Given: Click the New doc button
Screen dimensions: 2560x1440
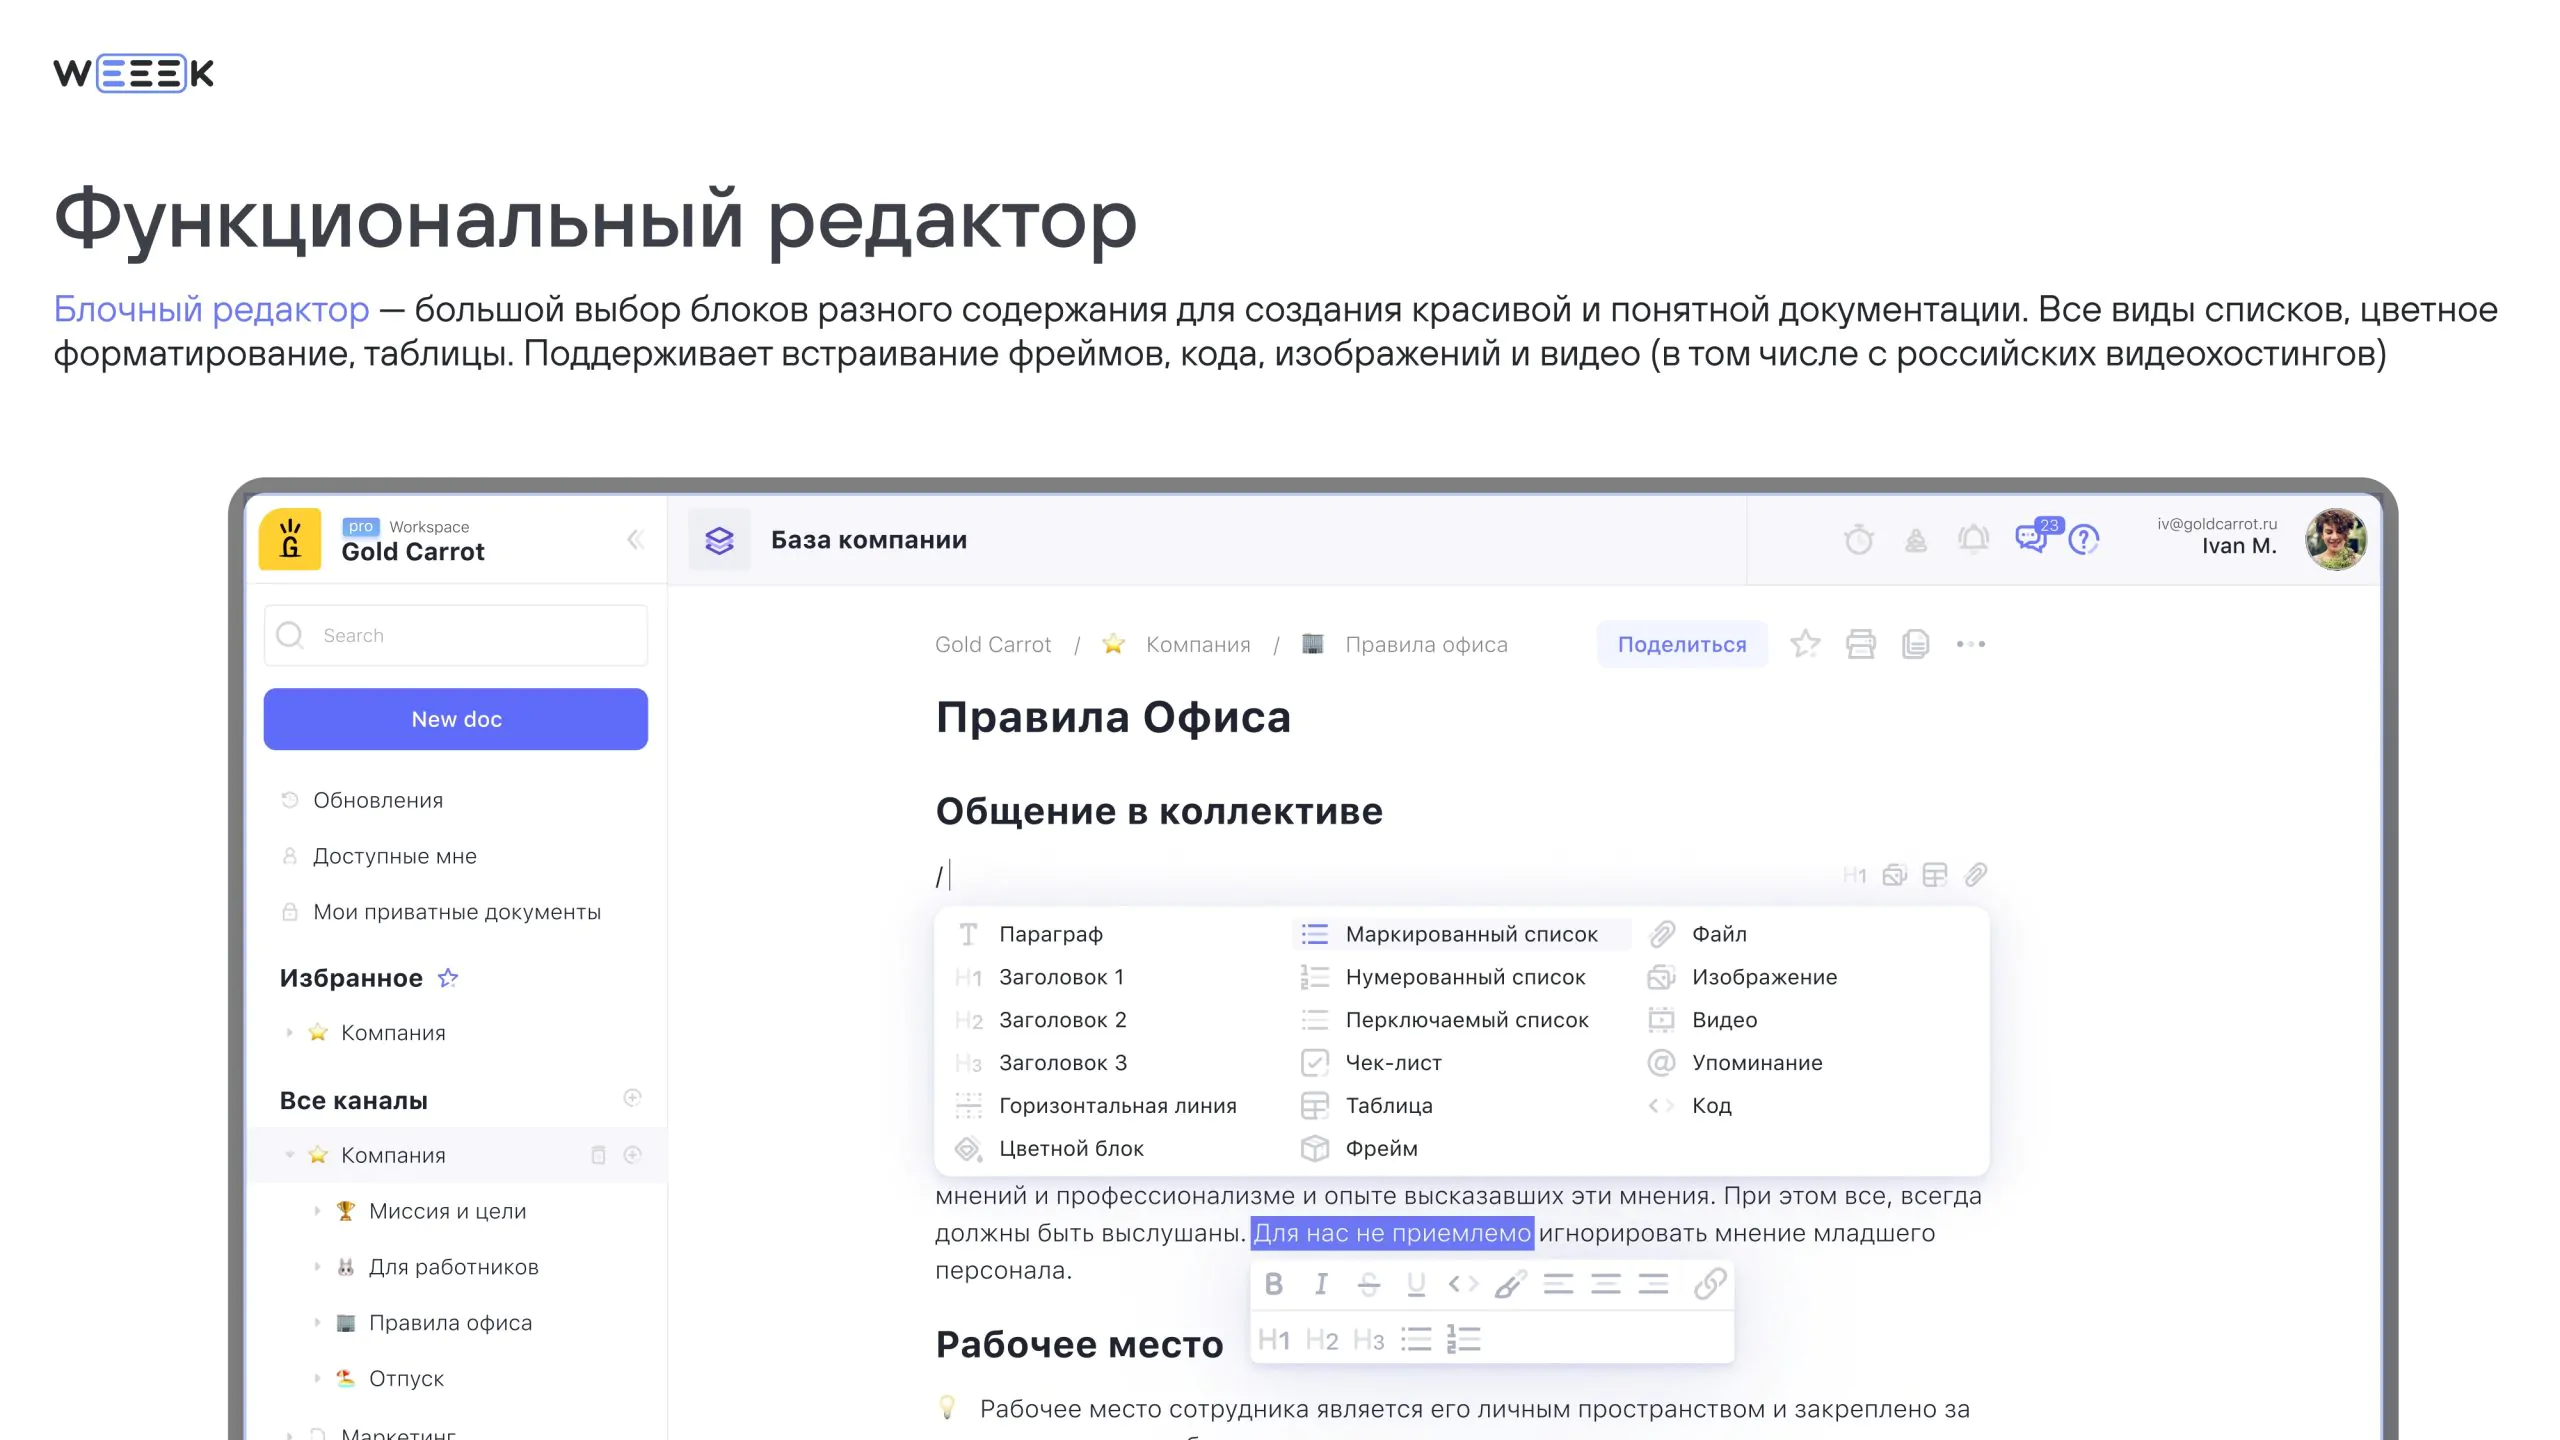Looking at the screenshot, I should pyautogui.click(x=455, y=718).
